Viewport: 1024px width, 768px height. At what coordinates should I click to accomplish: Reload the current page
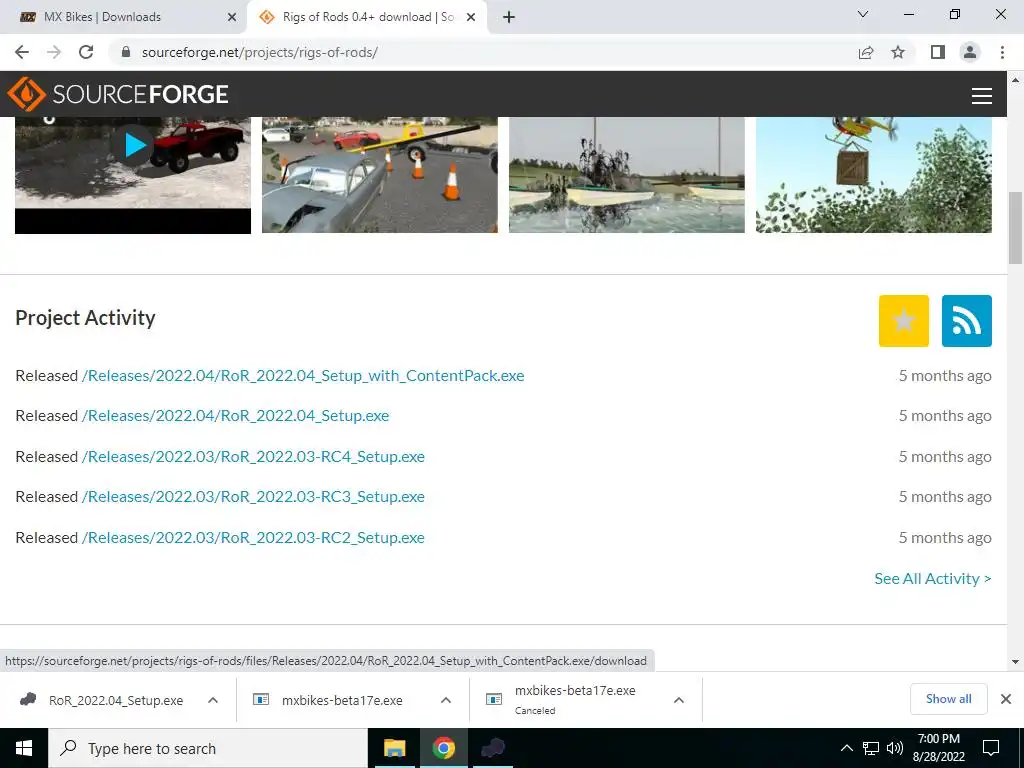(86, 52)
